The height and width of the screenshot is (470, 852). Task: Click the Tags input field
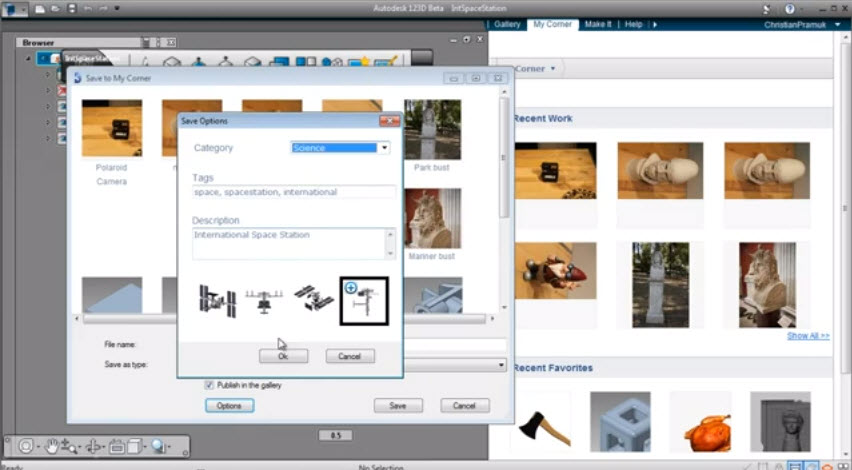click(293, 192)
